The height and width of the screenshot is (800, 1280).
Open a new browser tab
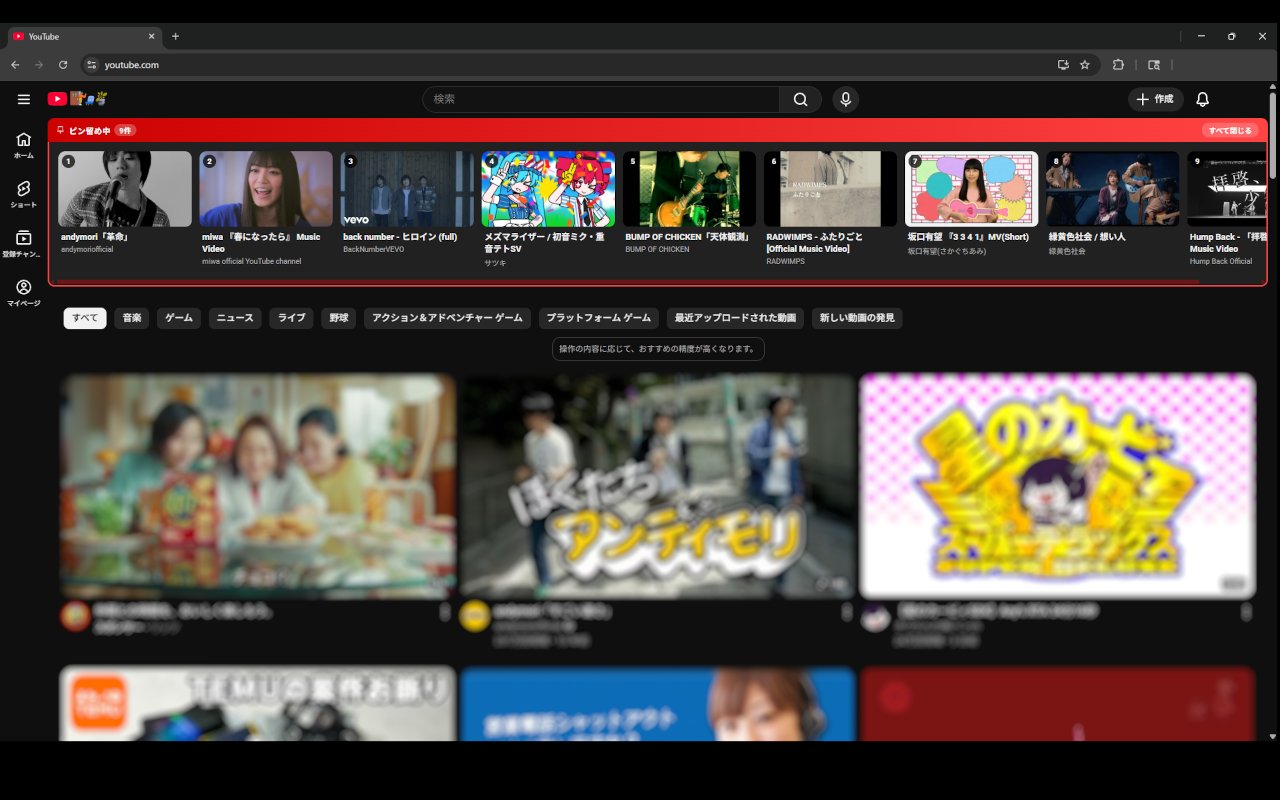pos(175,36)
